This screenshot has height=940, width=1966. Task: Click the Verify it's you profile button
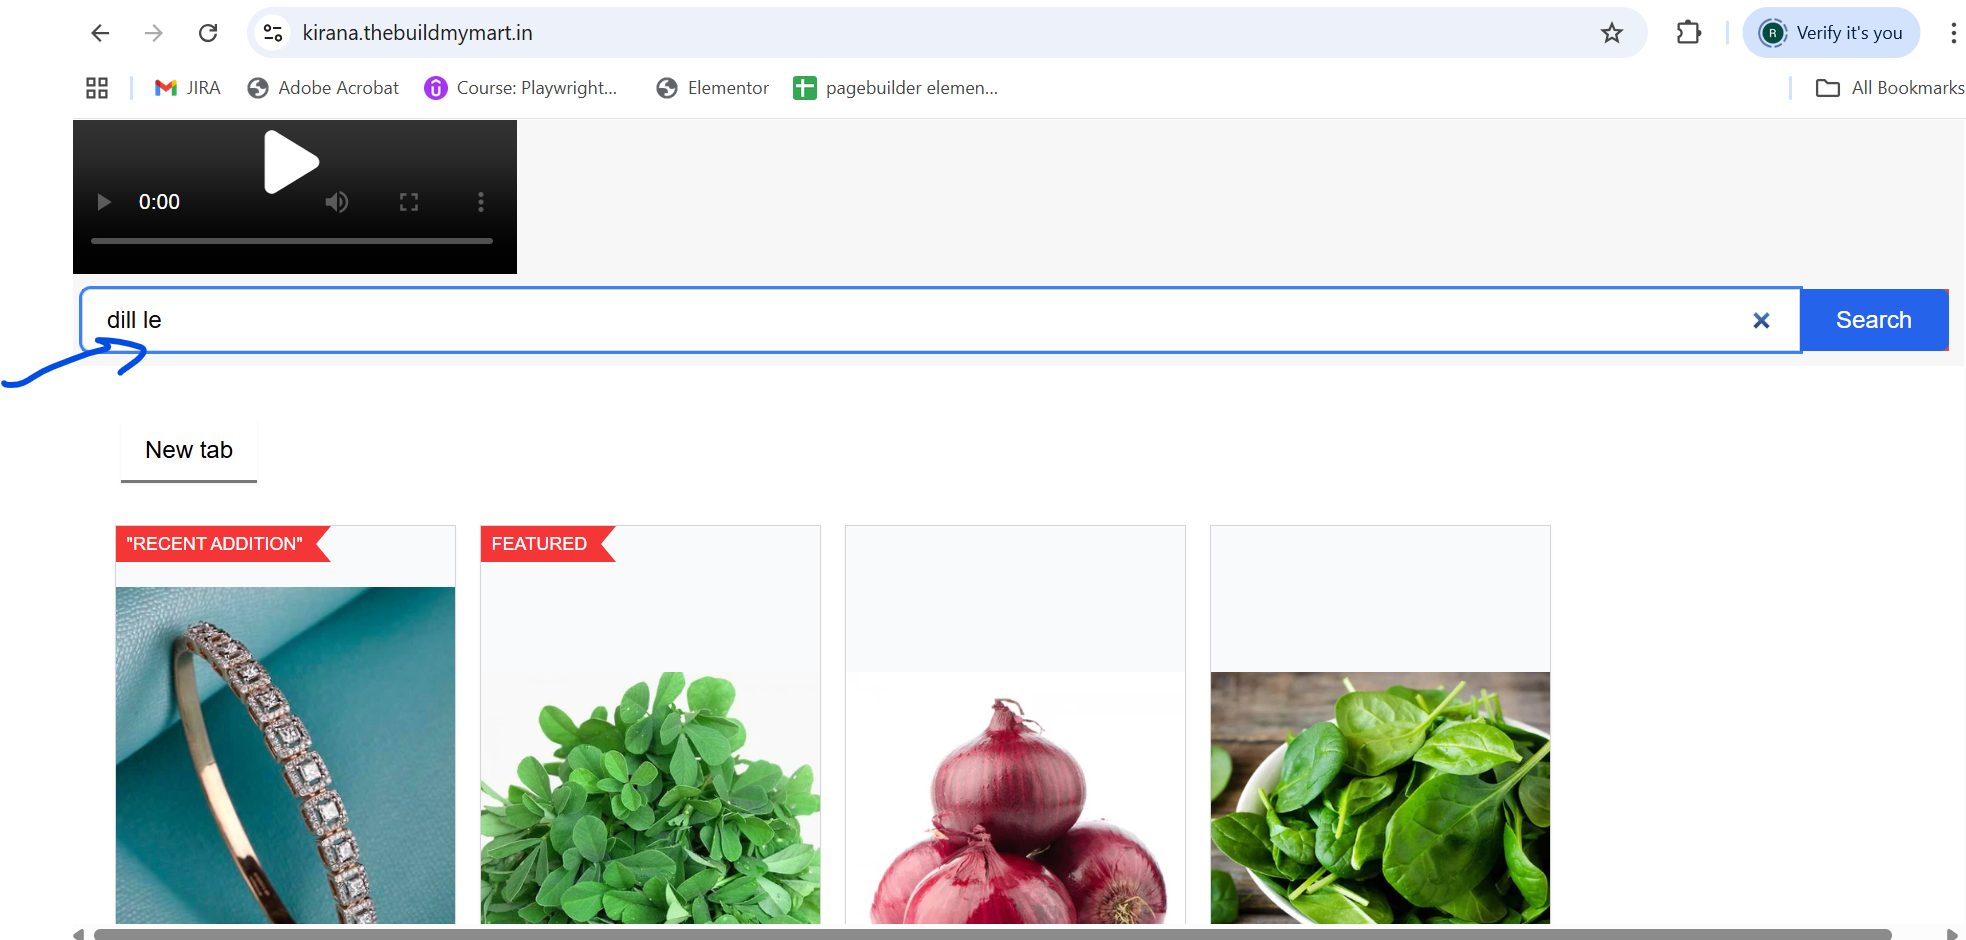1831,33
